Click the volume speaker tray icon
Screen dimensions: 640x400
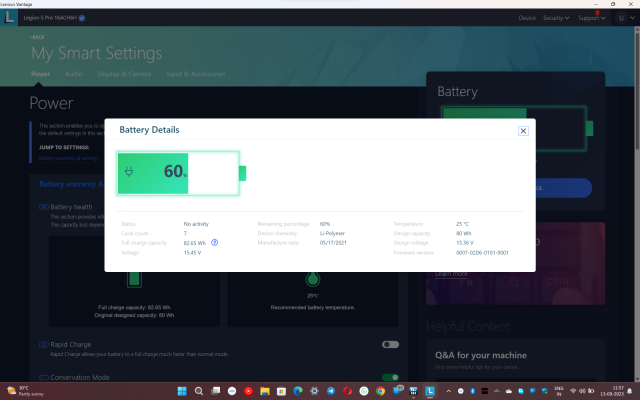(x=582, y=391)
